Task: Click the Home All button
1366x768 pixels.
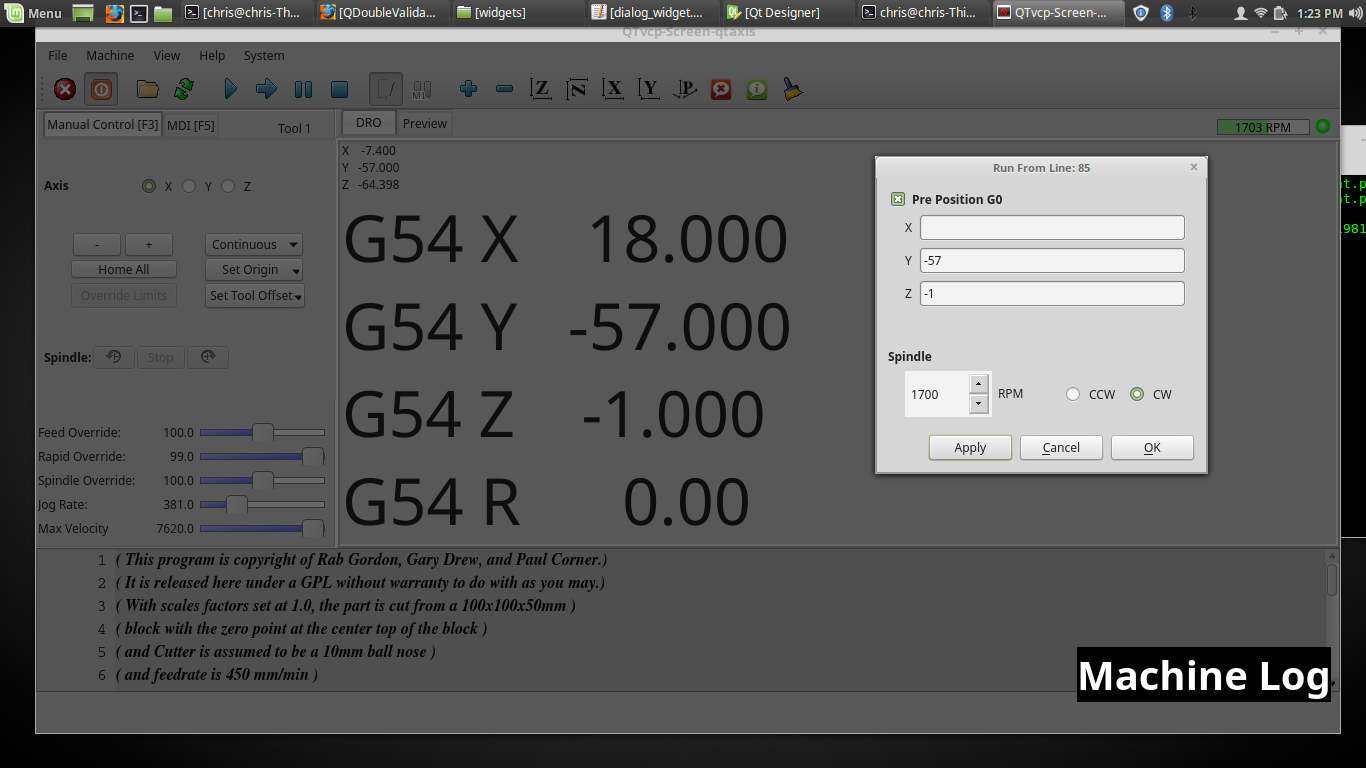Action: click(x=124, y=269)
